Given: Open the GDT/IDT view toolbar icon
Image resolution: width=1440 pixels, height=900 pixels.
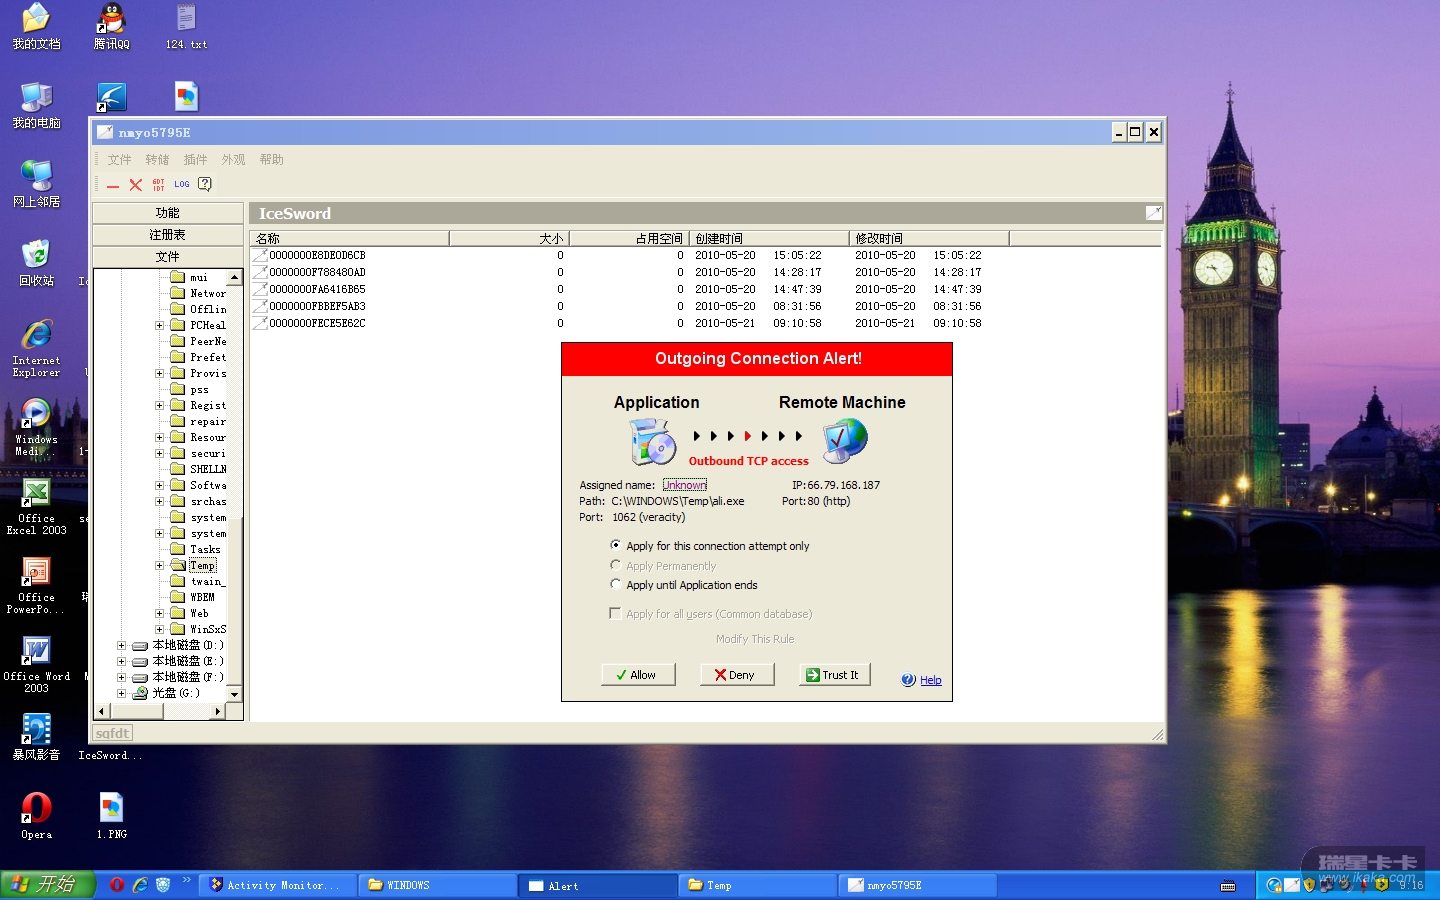Looking at the screenshot, I should 159,185.
